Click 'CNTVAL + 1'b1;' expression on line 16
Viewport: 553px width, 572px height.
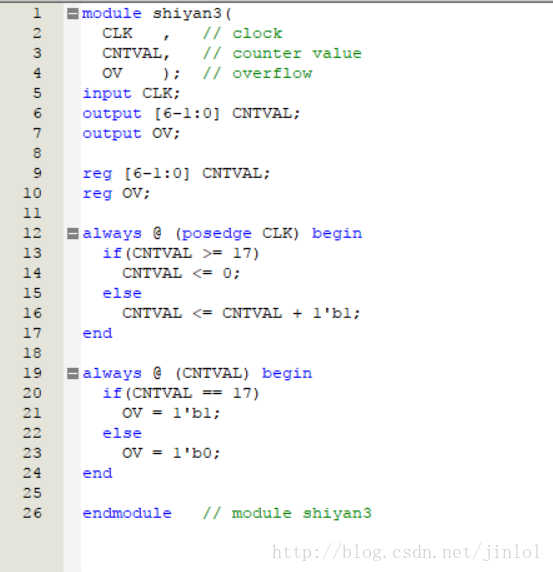click(x=291, y=313)
